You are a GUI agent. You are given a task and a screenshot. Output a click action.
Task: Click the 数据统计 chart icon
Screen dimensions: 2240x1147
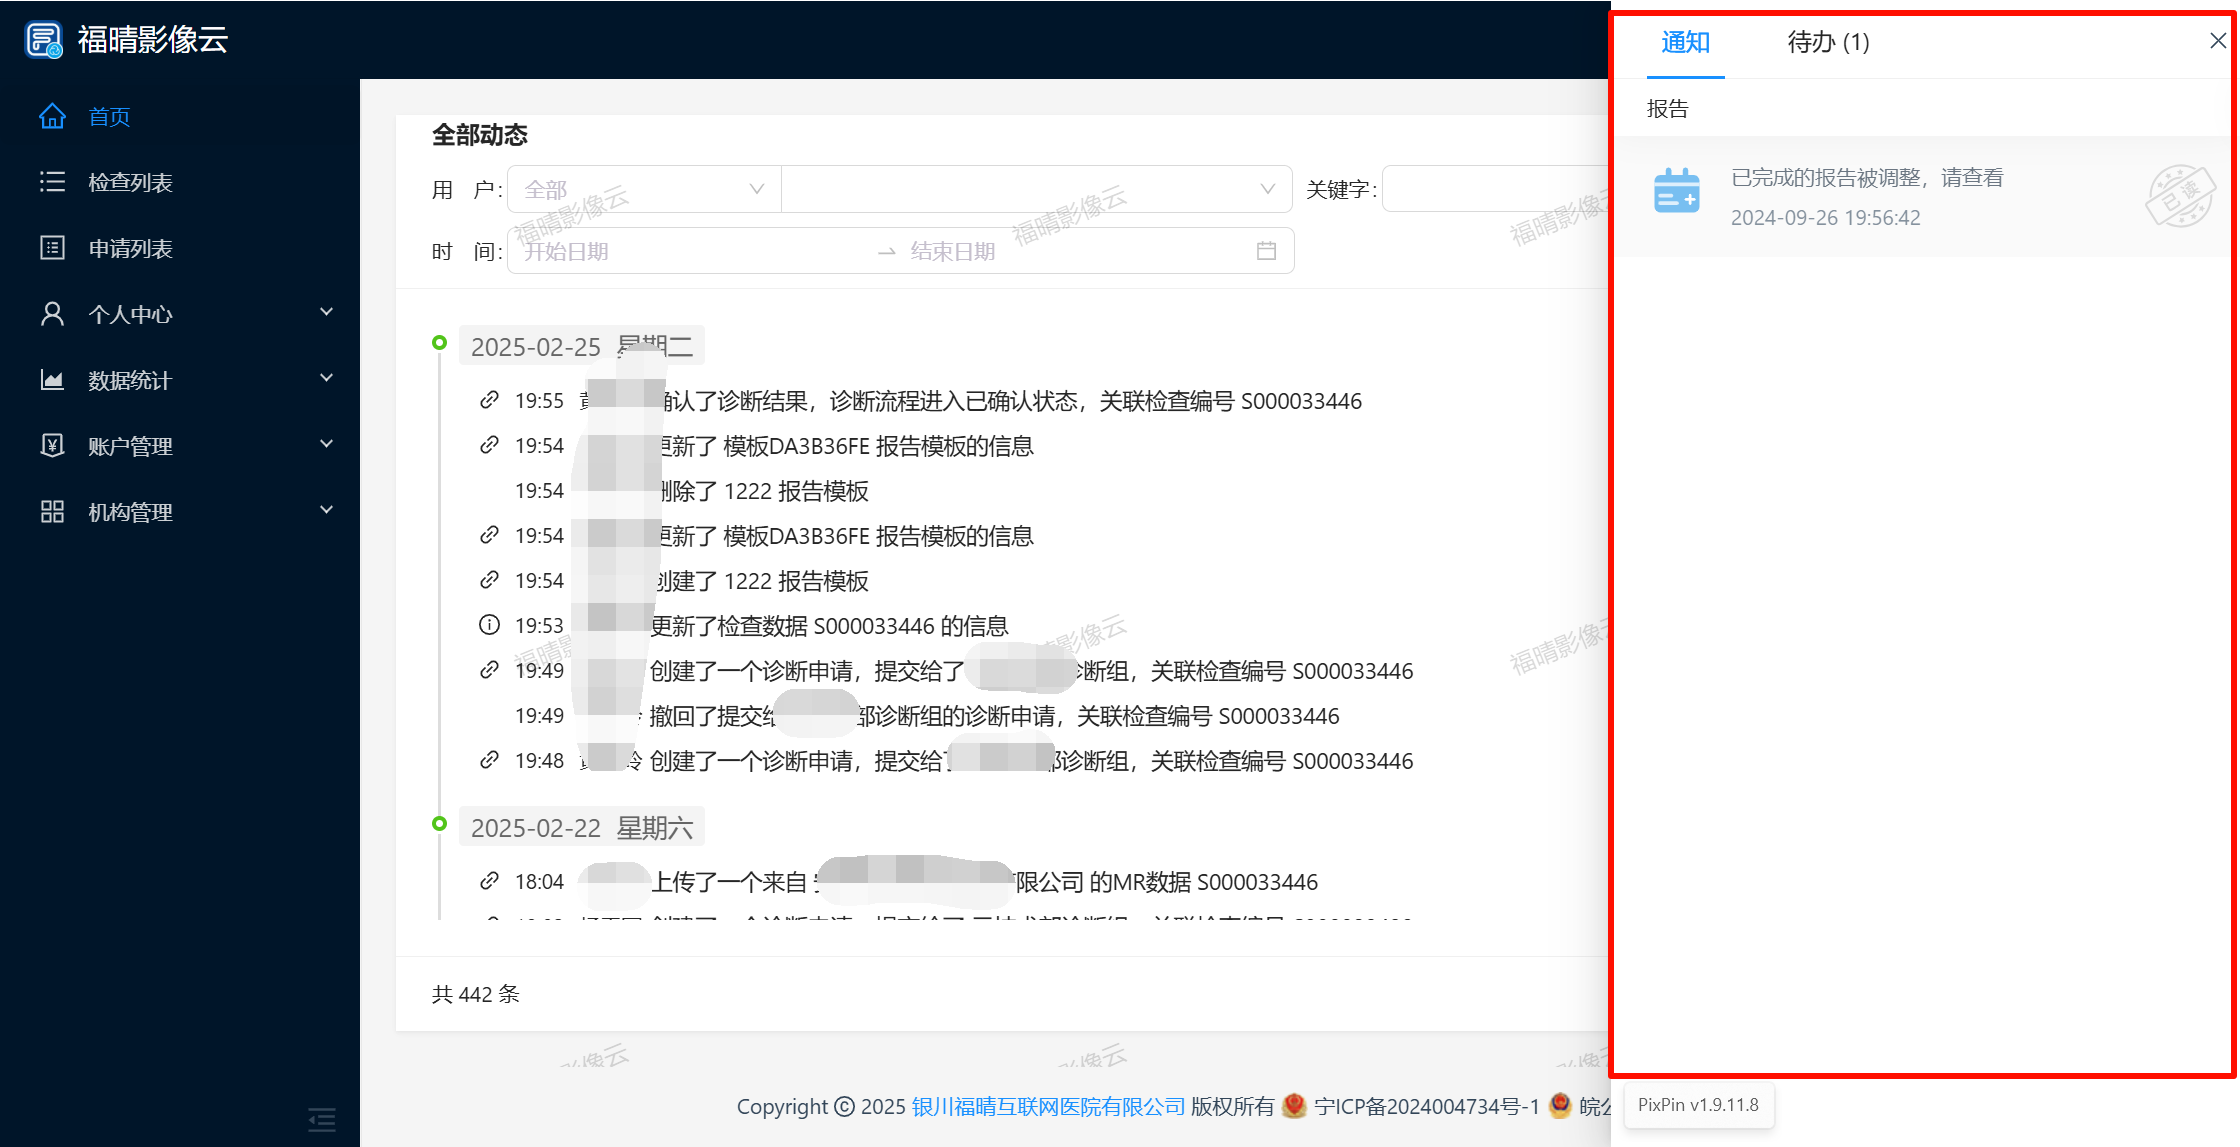pyautogui.click(x=52, y=380)
